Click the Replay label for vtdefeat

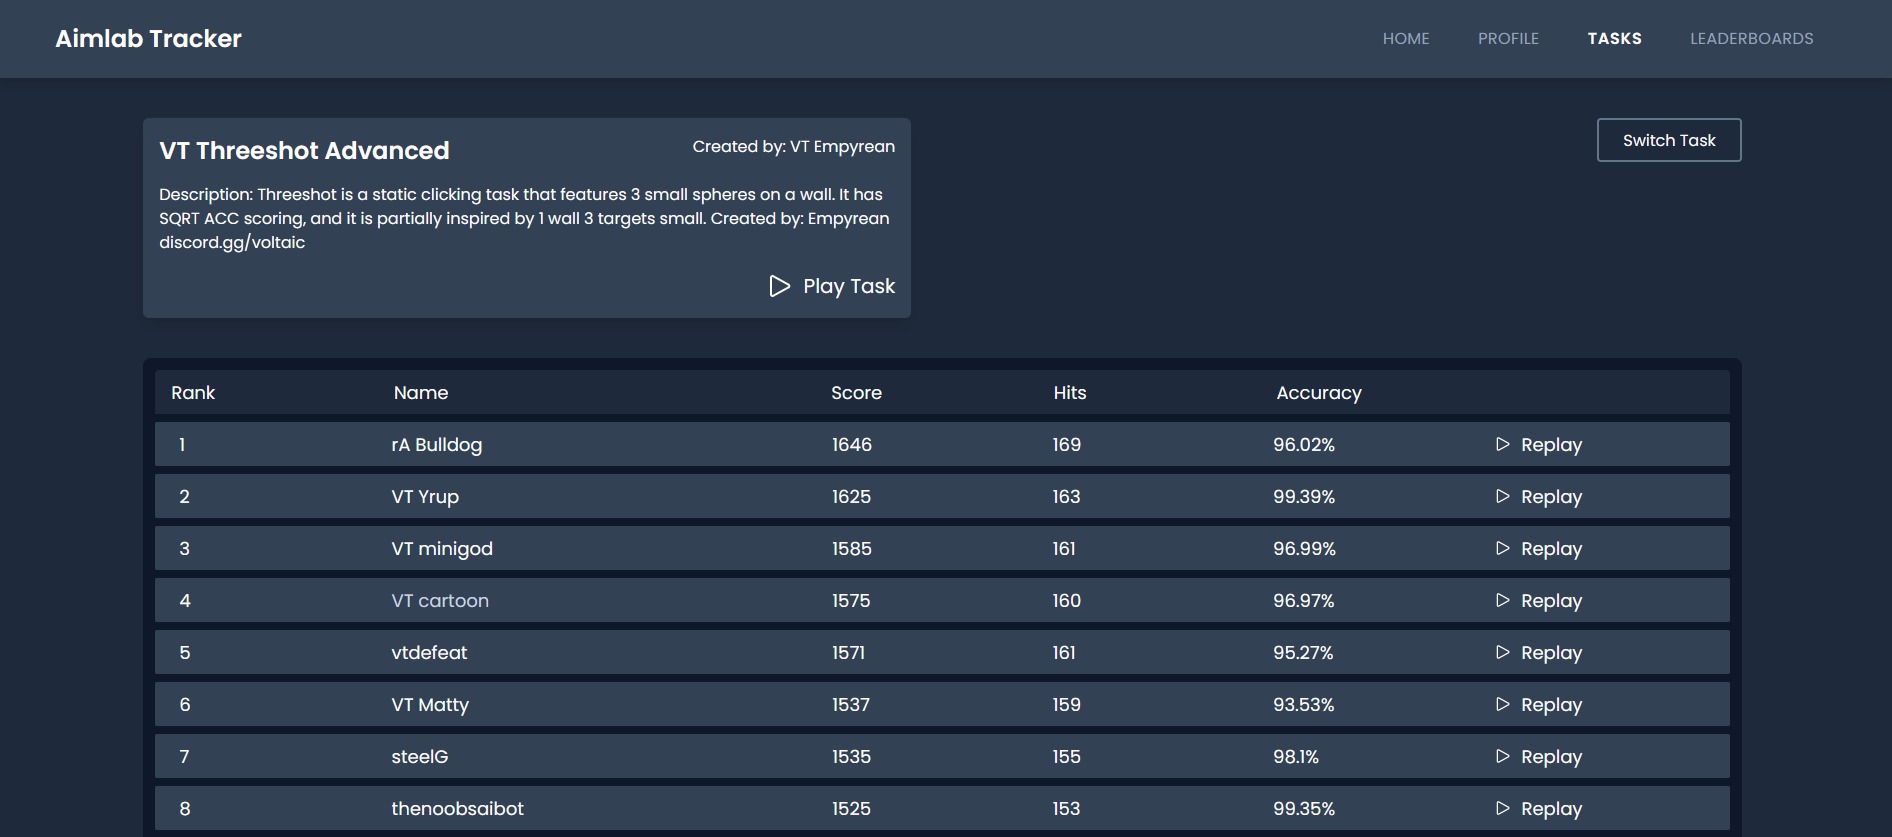coord(1551,653)
